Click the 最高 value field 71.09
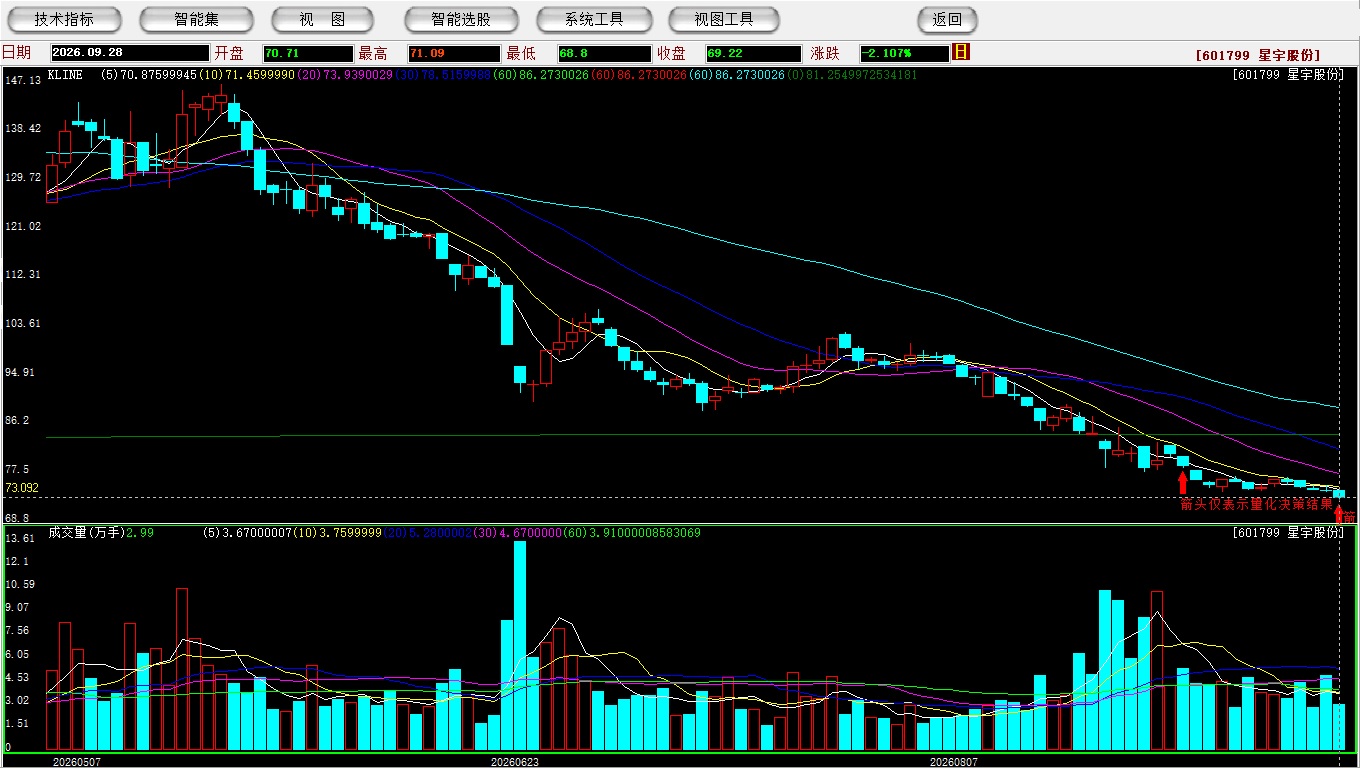Image resolution: width=1360 pixels, height=768 pixels. click(x=454, y=53)
